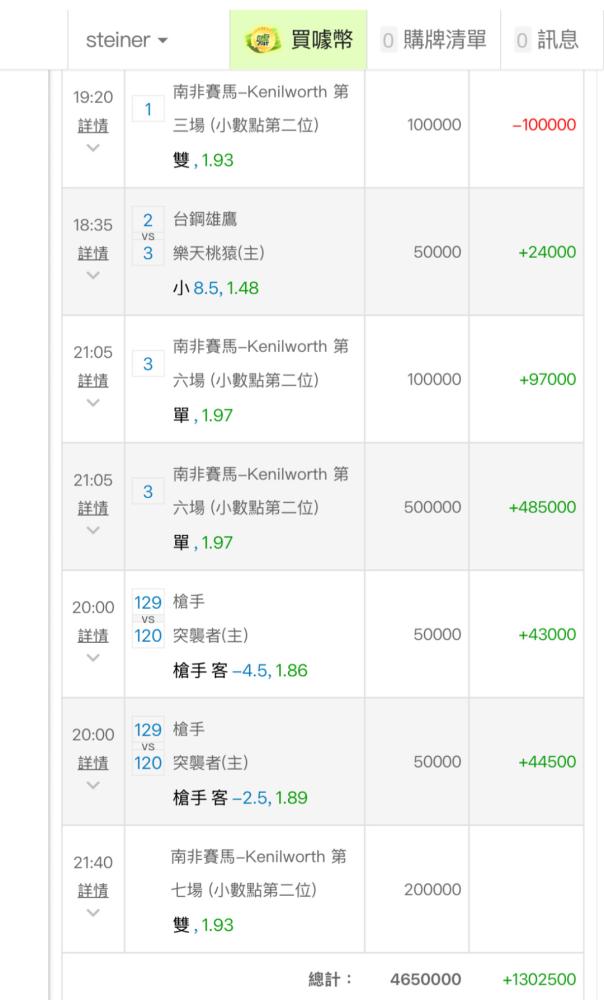Click 詳情 link for the 19:20 bet
Screen dimensions: 604x1000
coord(93,126)
